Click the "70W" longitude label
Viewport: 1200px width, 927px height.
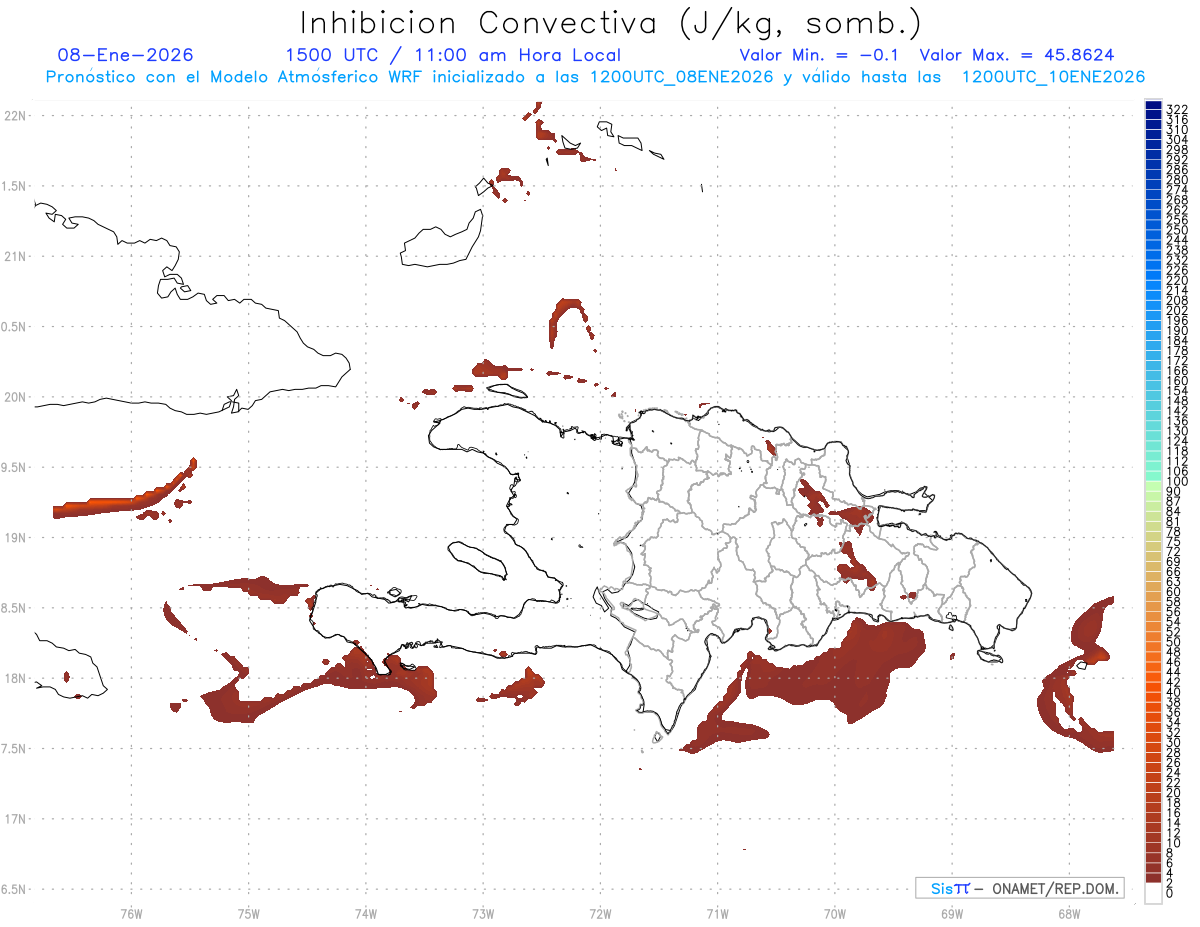click(835, 913)
